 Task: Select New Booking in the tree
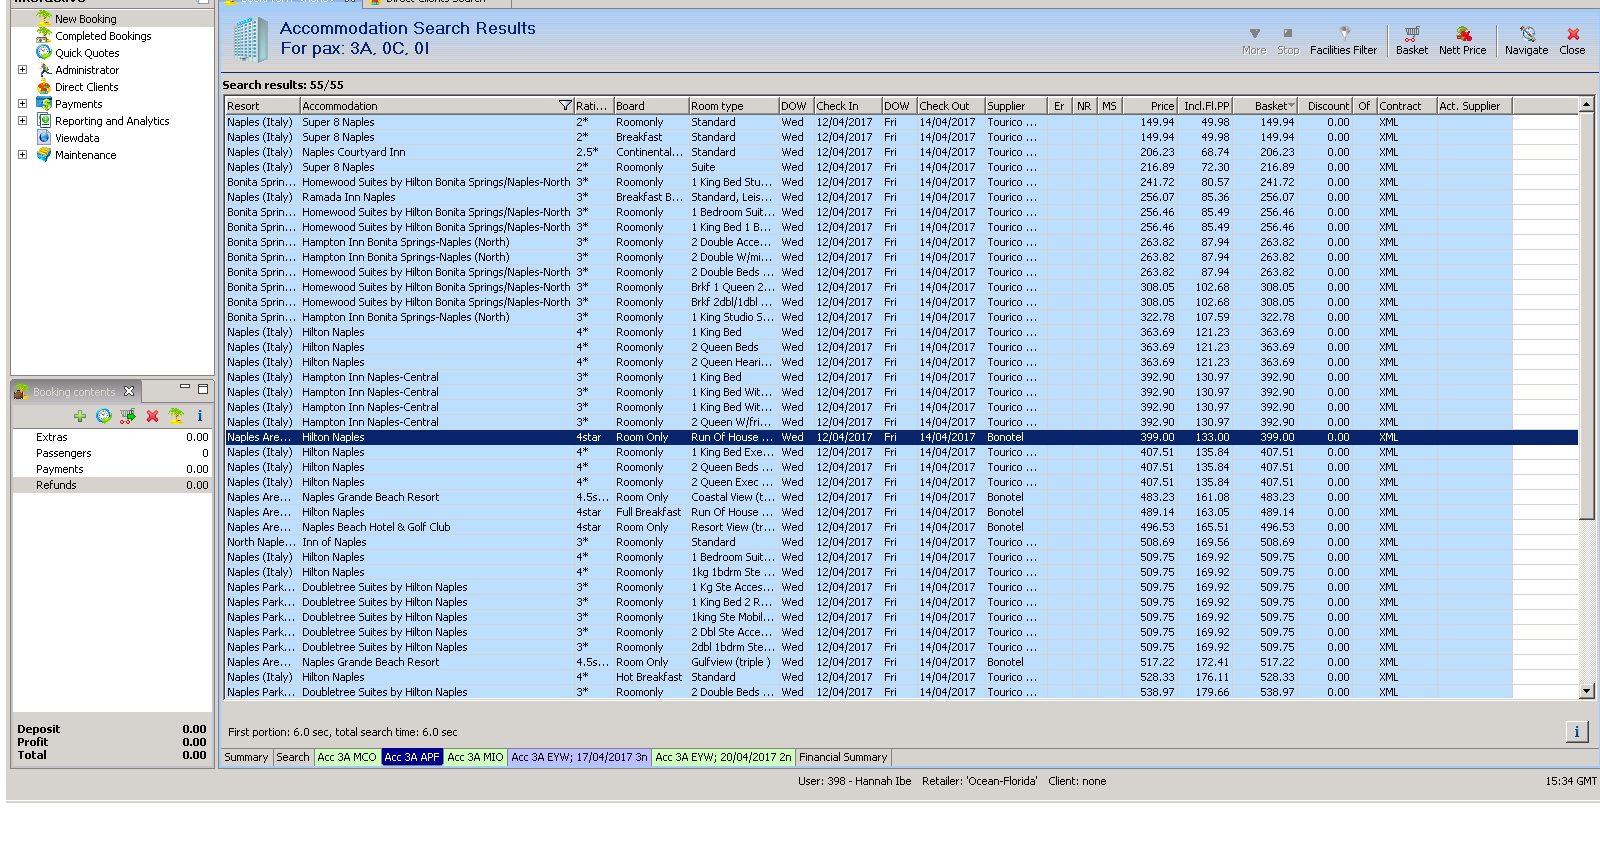pos(86,19)
